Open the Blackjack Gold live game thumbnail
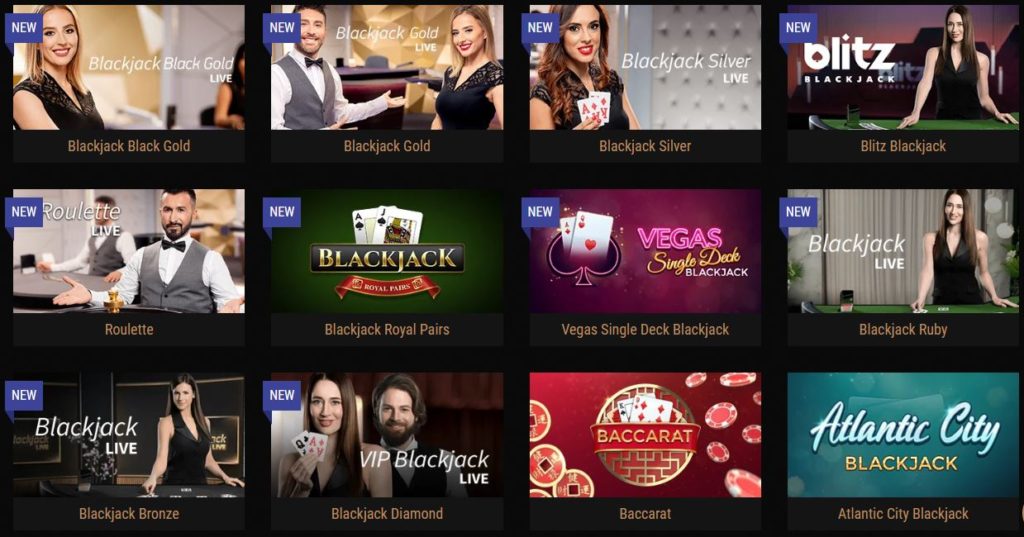Screen dimensions: 1024x537 click(x=387, y=67)
